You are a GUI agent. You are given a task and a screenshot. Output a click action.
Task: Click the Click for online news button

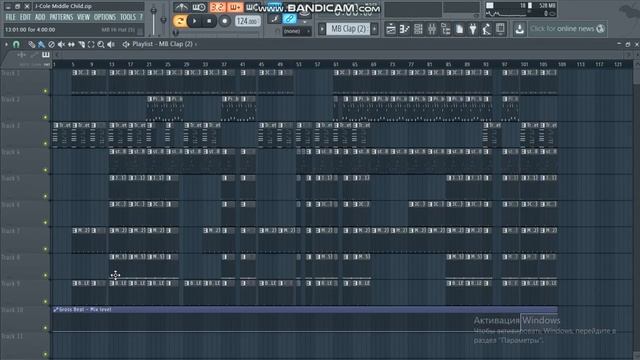pyautogui.click(x=567, y=29)
